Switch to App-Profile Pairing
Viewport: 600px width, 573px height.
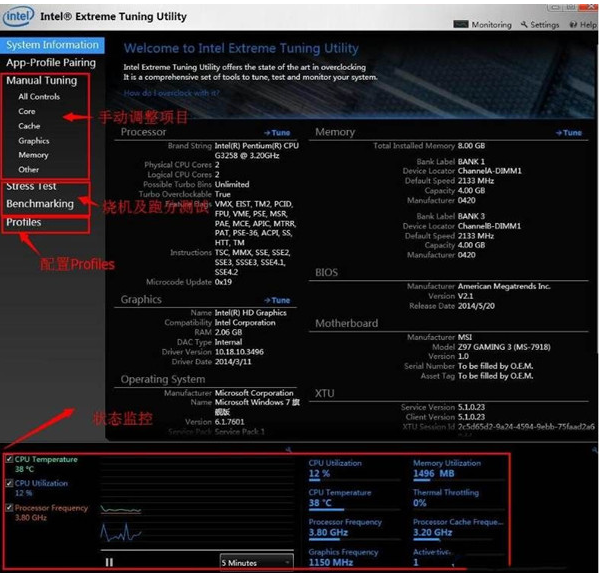tap(51, 61)
